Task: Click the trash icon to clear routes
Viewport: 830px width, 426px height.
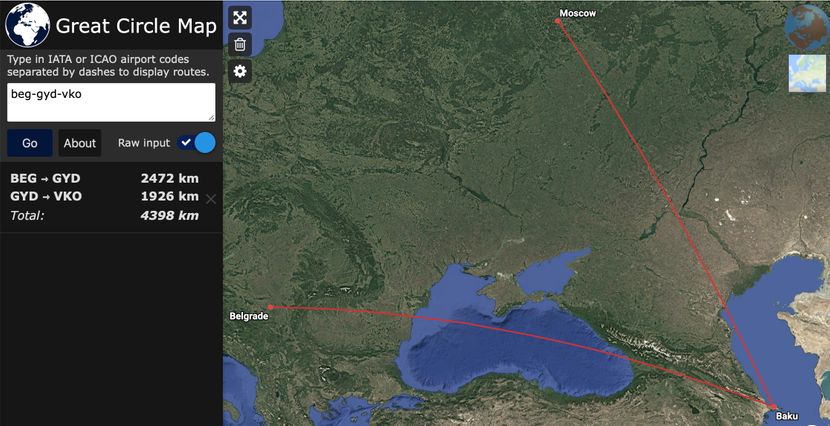Action: 240,44
